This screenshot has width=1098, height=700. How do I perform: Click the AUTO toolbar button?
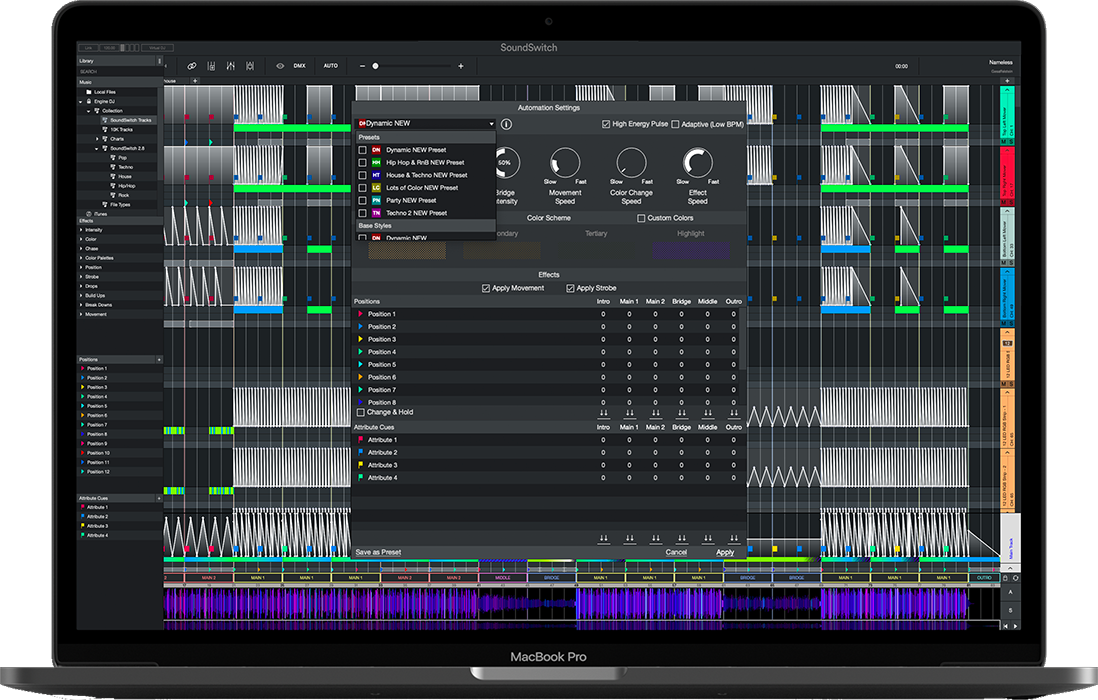(331, 66)
